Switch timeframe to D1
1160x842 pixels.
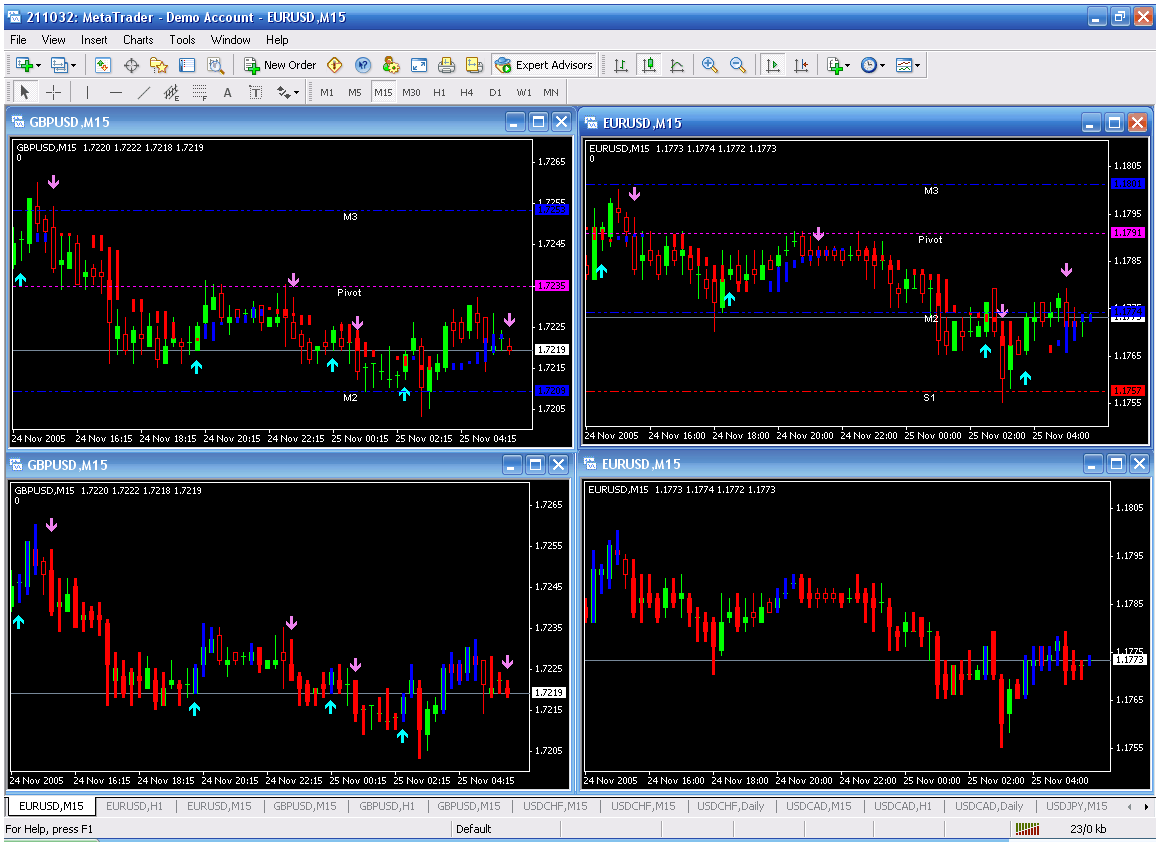point(496,92)
